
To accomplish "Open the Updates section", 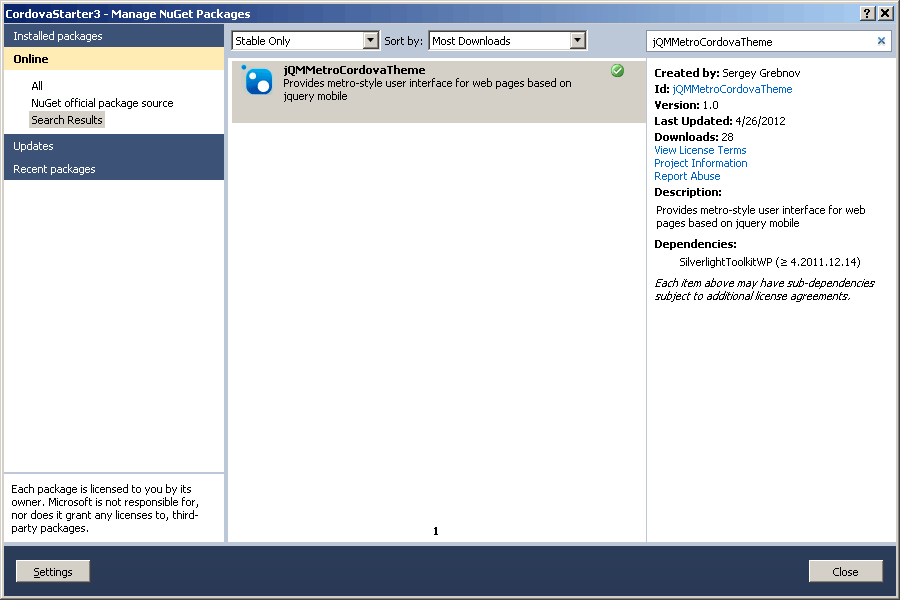I will click(x=114, y=146).
